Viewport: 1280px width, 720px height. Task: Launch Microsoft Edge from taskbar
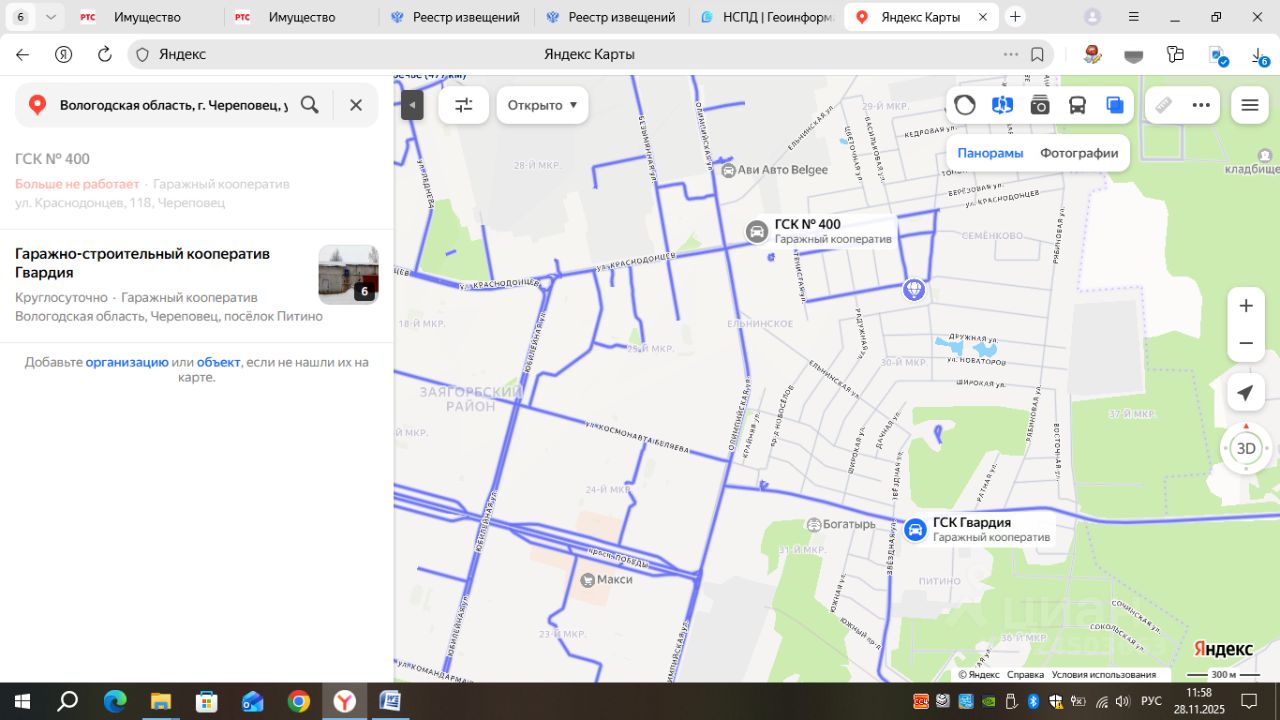[115, 701]
